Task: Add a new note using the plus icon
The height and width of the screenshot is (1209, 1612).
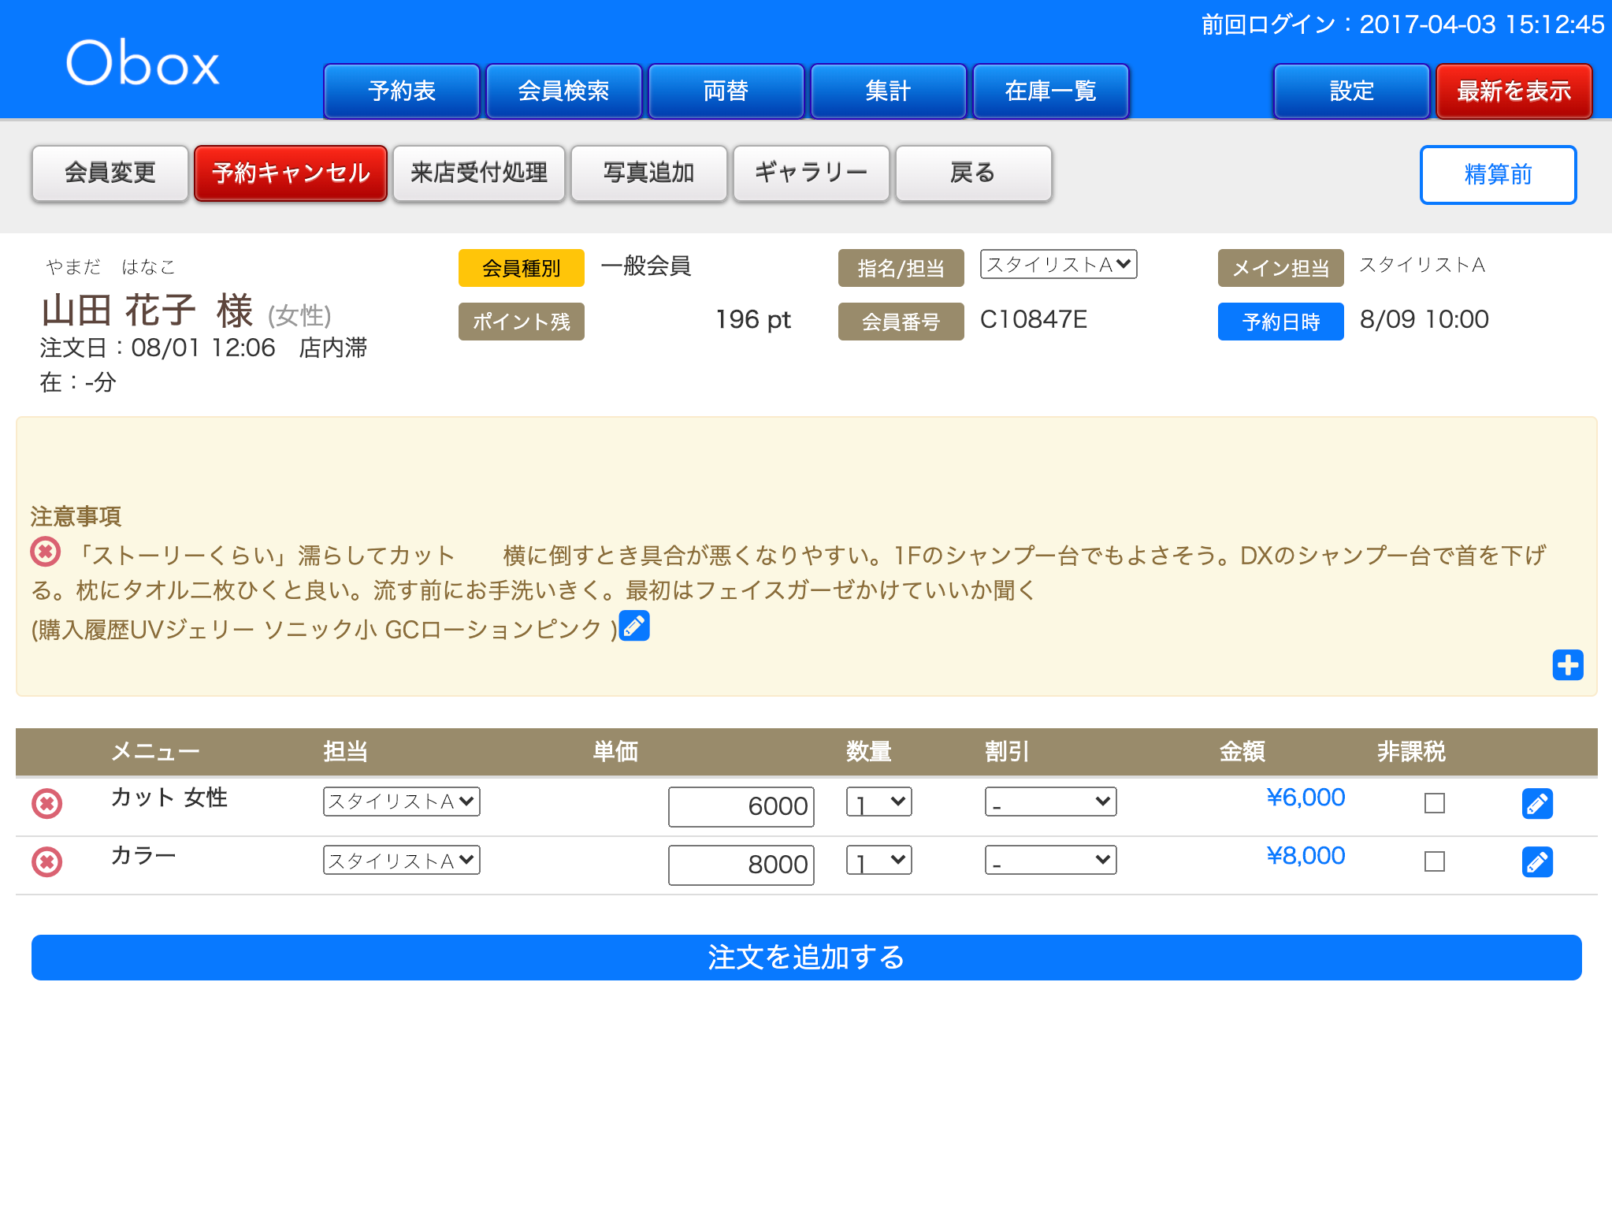Action: [x=1567, y=664]
